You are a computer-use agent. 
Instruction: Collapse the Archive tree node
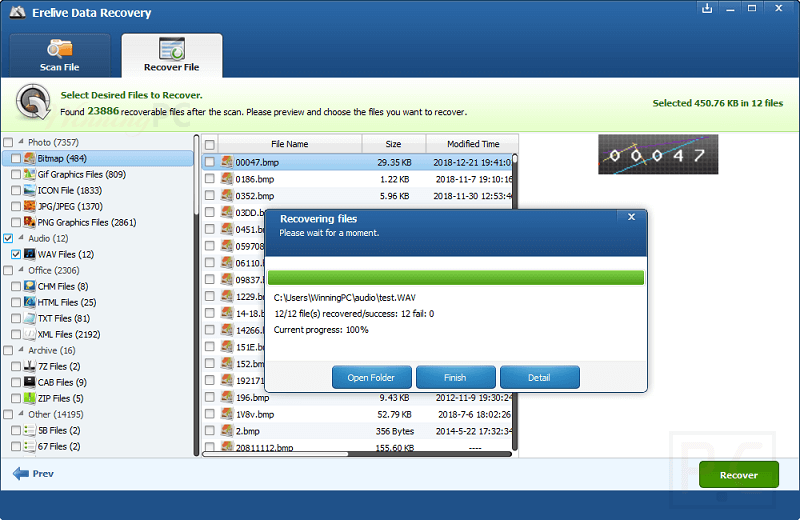click(x=21, y=350)
